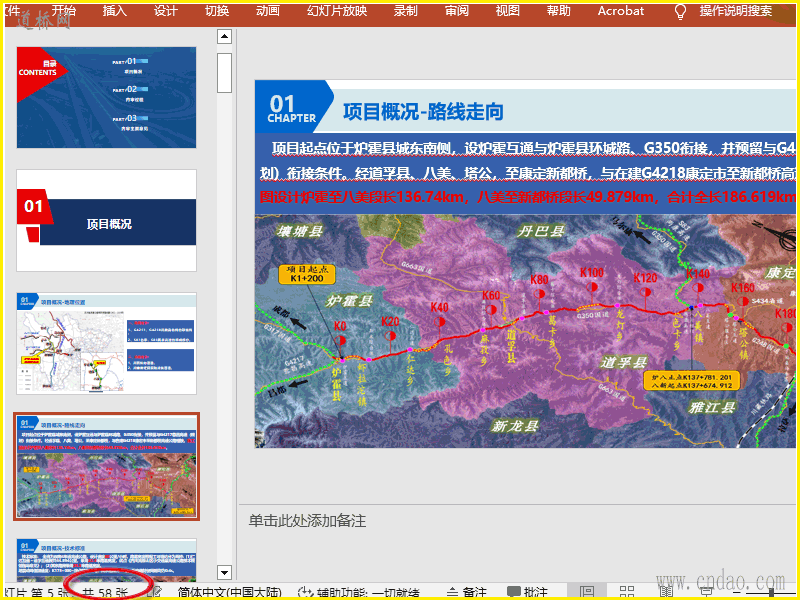
Task: Switch to Reading View icon
Action: point(667,592)
